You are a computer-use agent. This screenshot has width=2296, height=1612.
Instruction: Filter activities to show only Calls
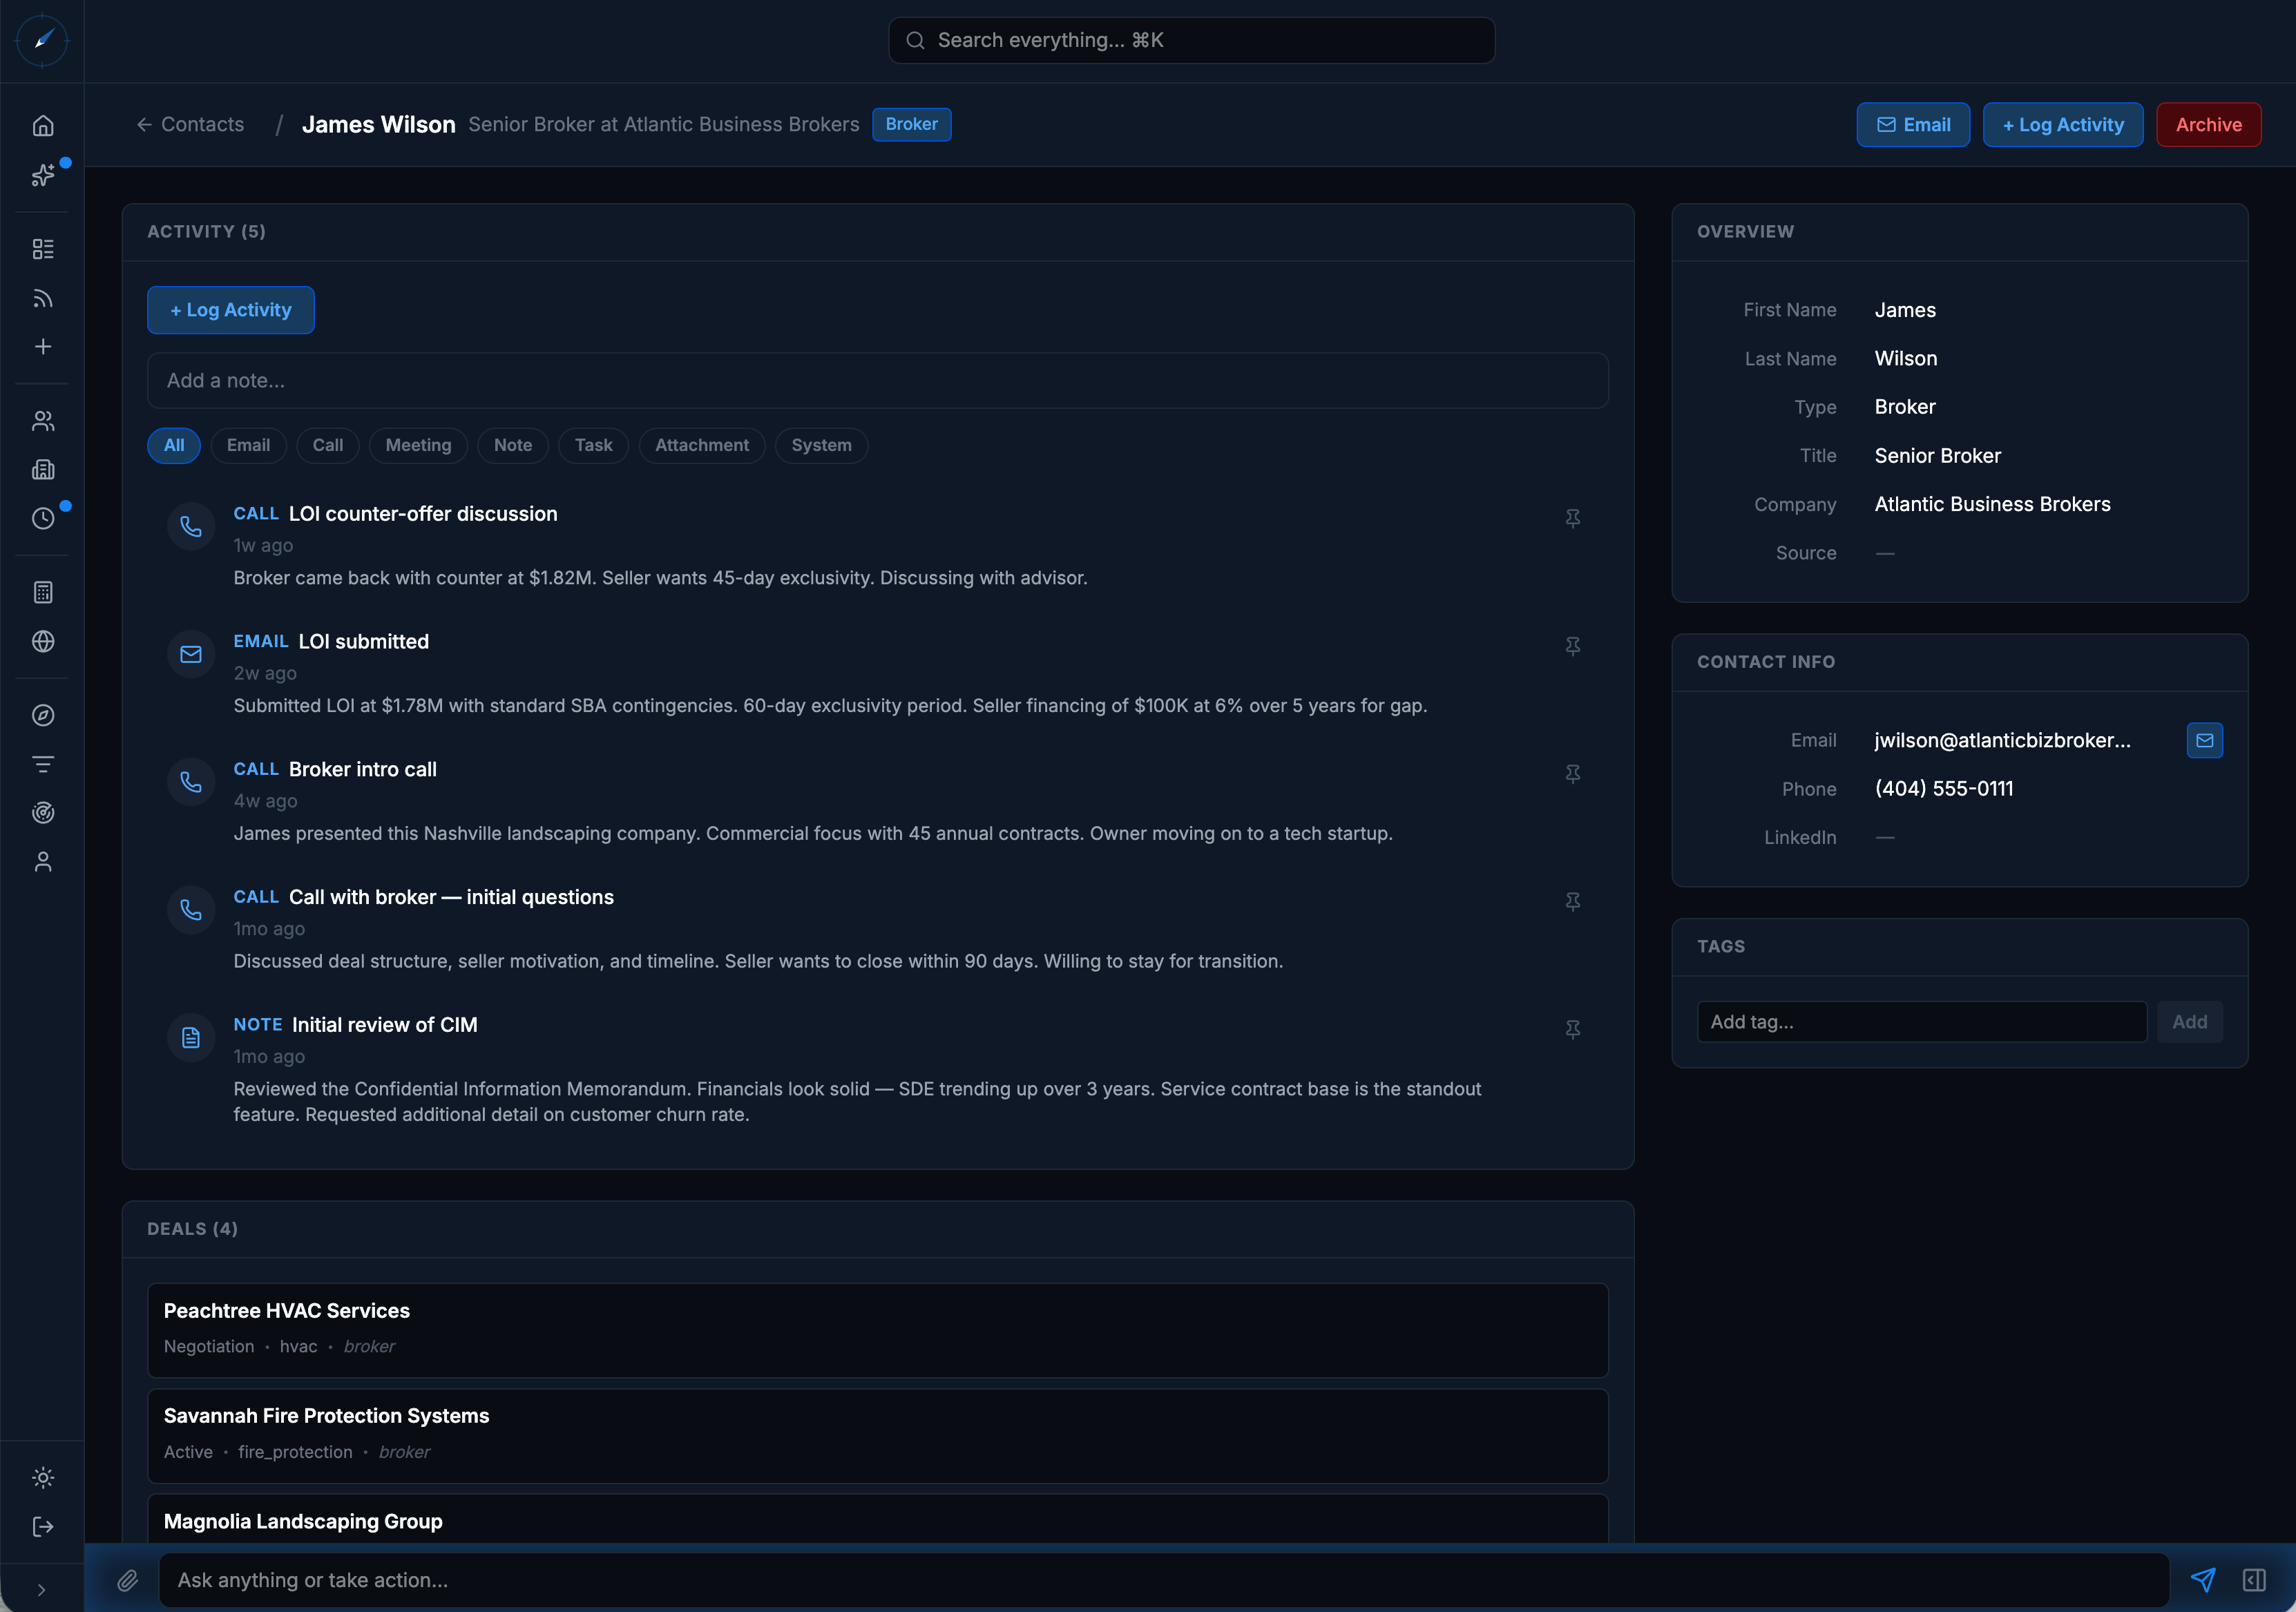coord(327,445)
